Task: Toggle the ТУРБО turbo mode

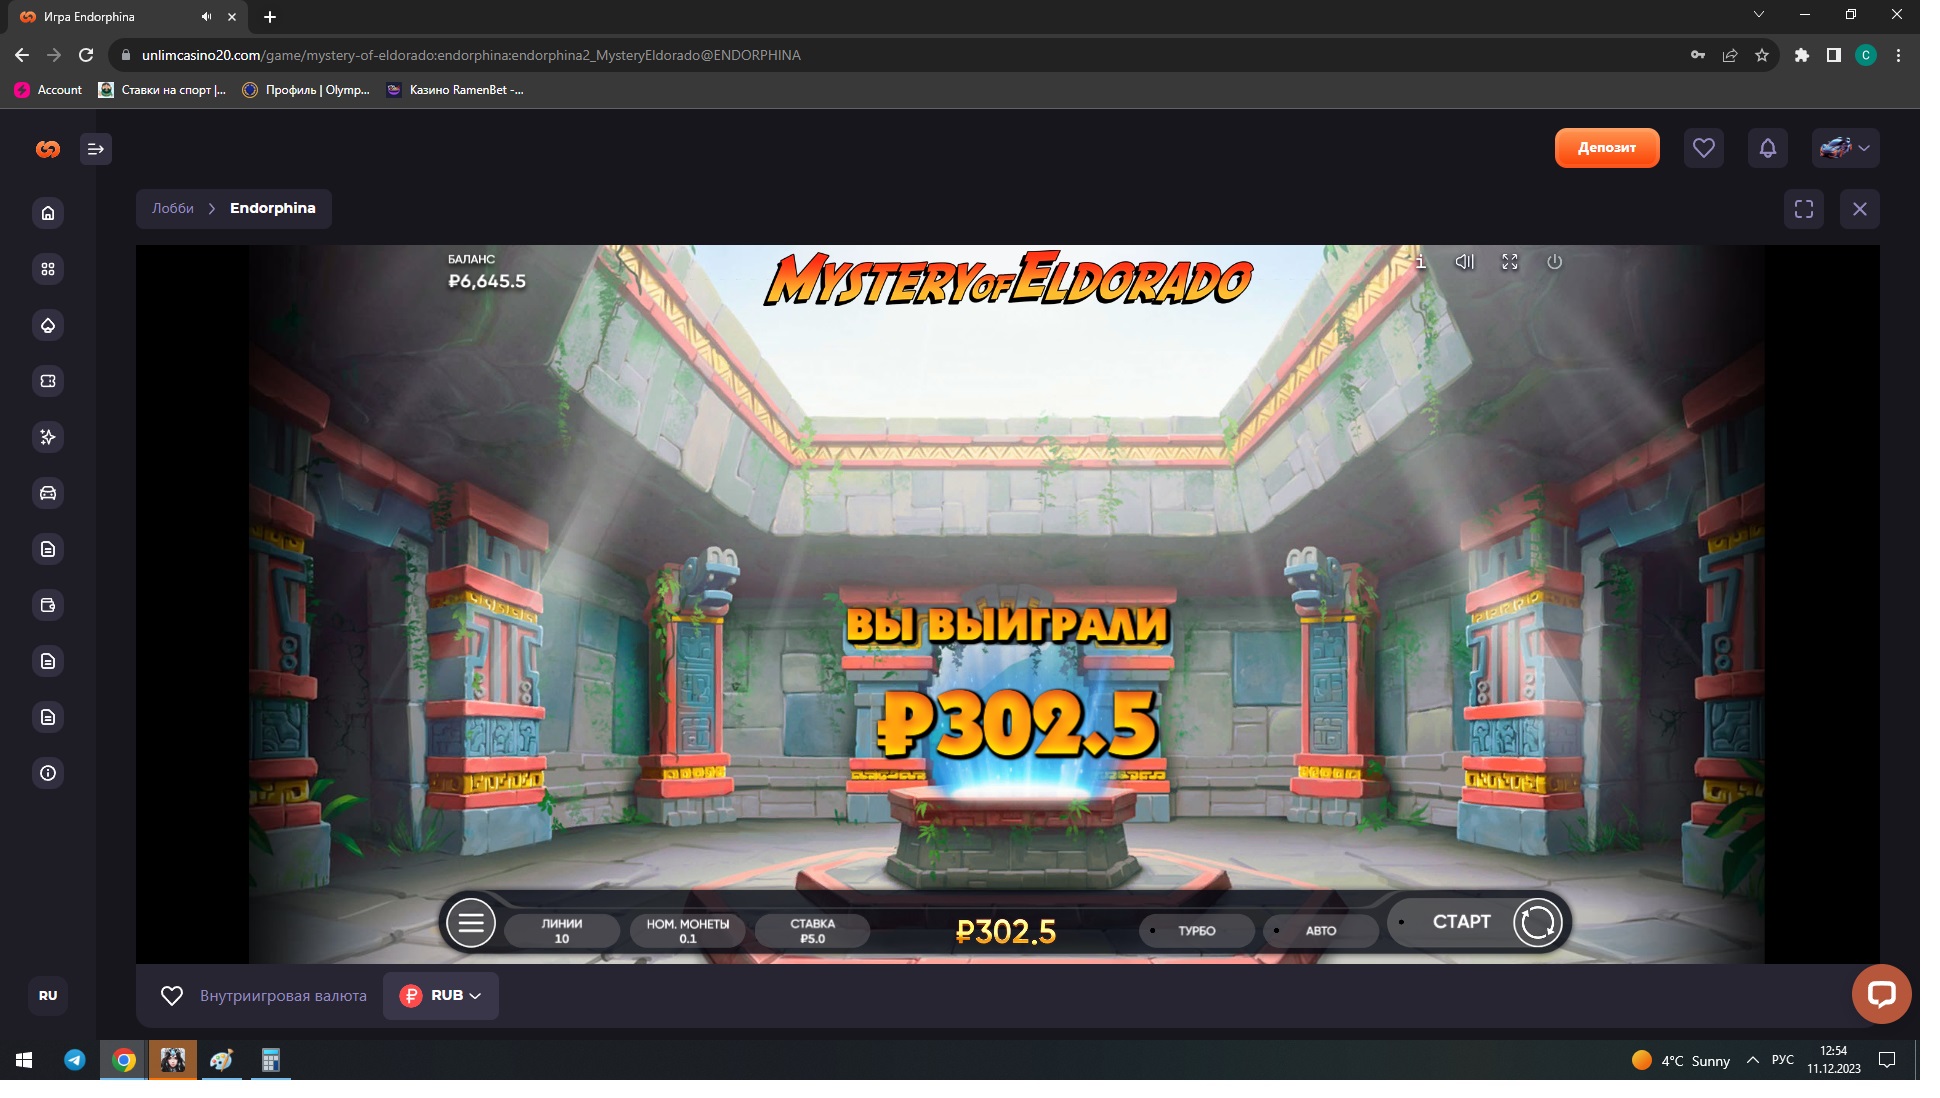Action: pos(1196,931)
